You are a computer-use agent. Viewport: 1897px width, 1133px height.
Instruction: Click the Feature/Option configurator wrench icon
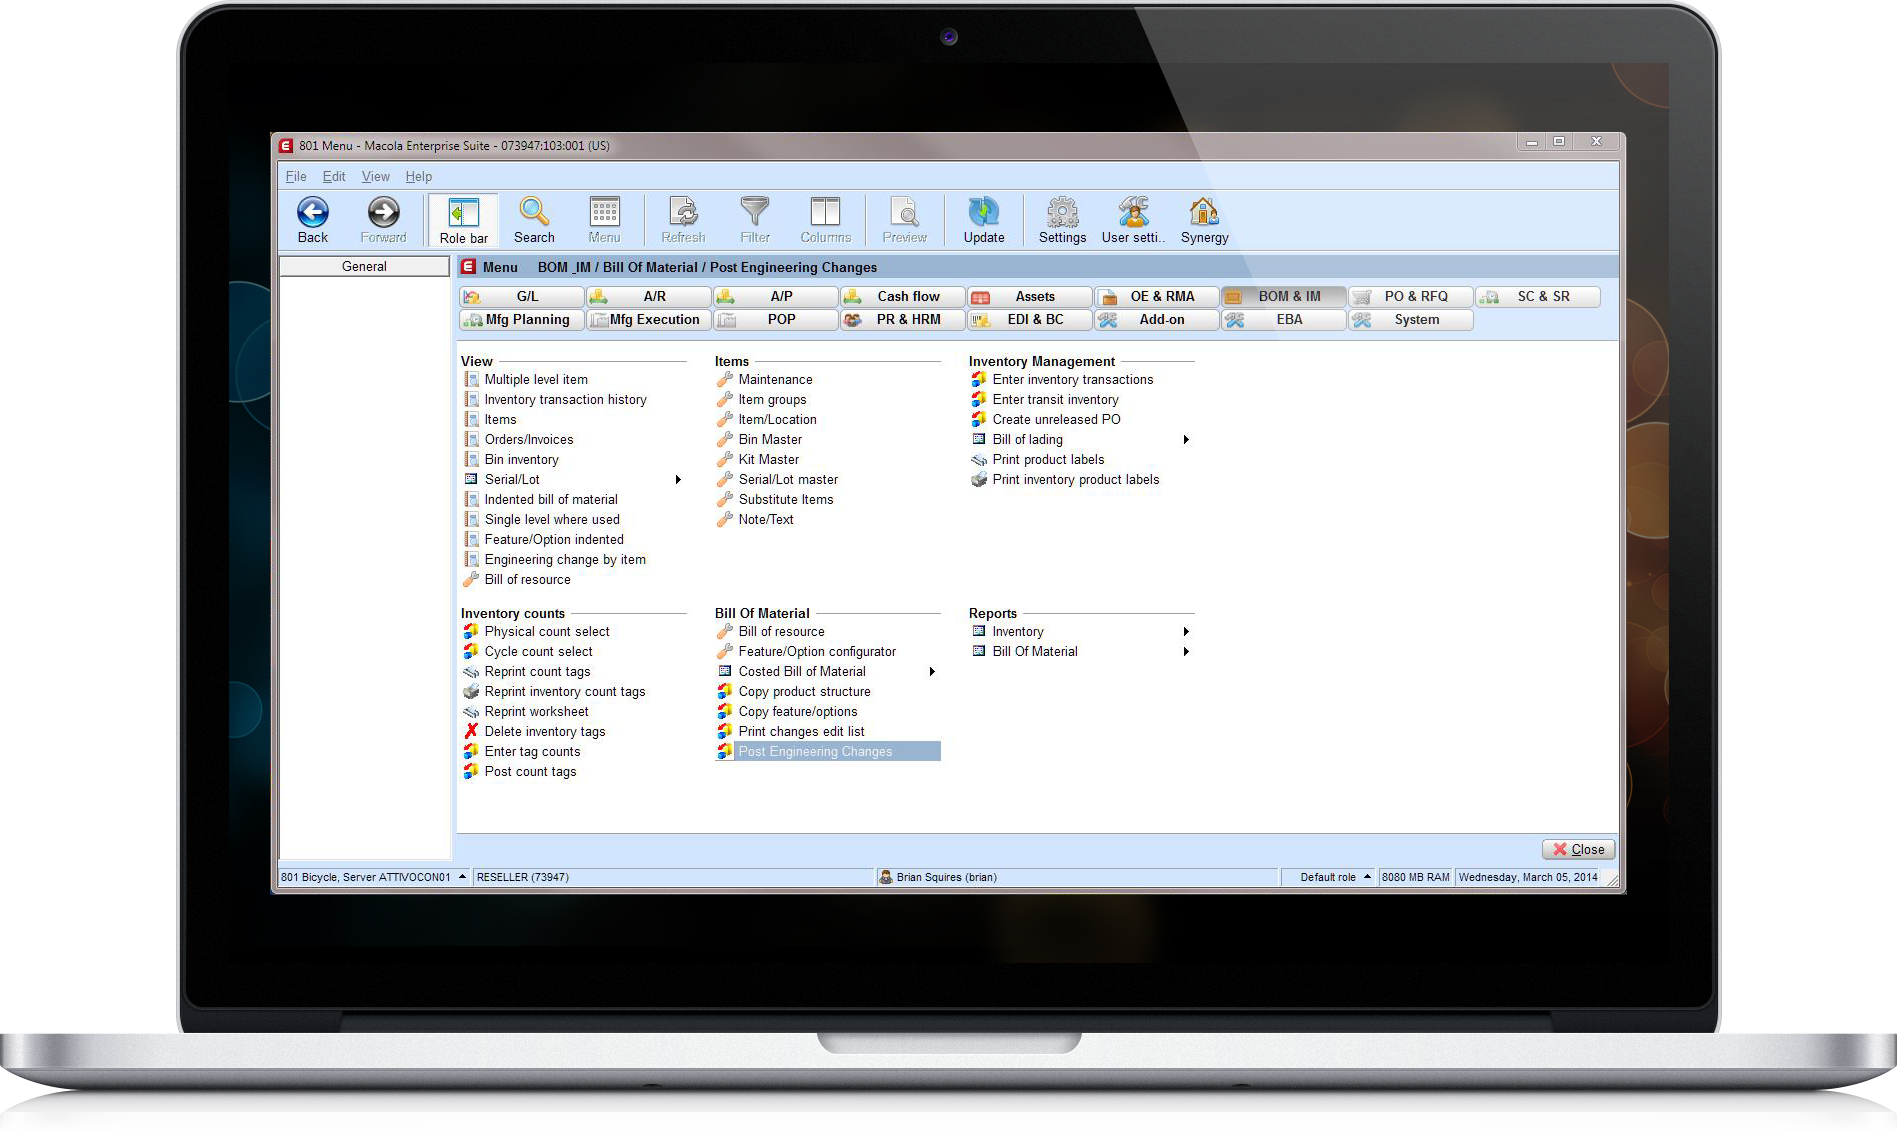coord(725,651)
